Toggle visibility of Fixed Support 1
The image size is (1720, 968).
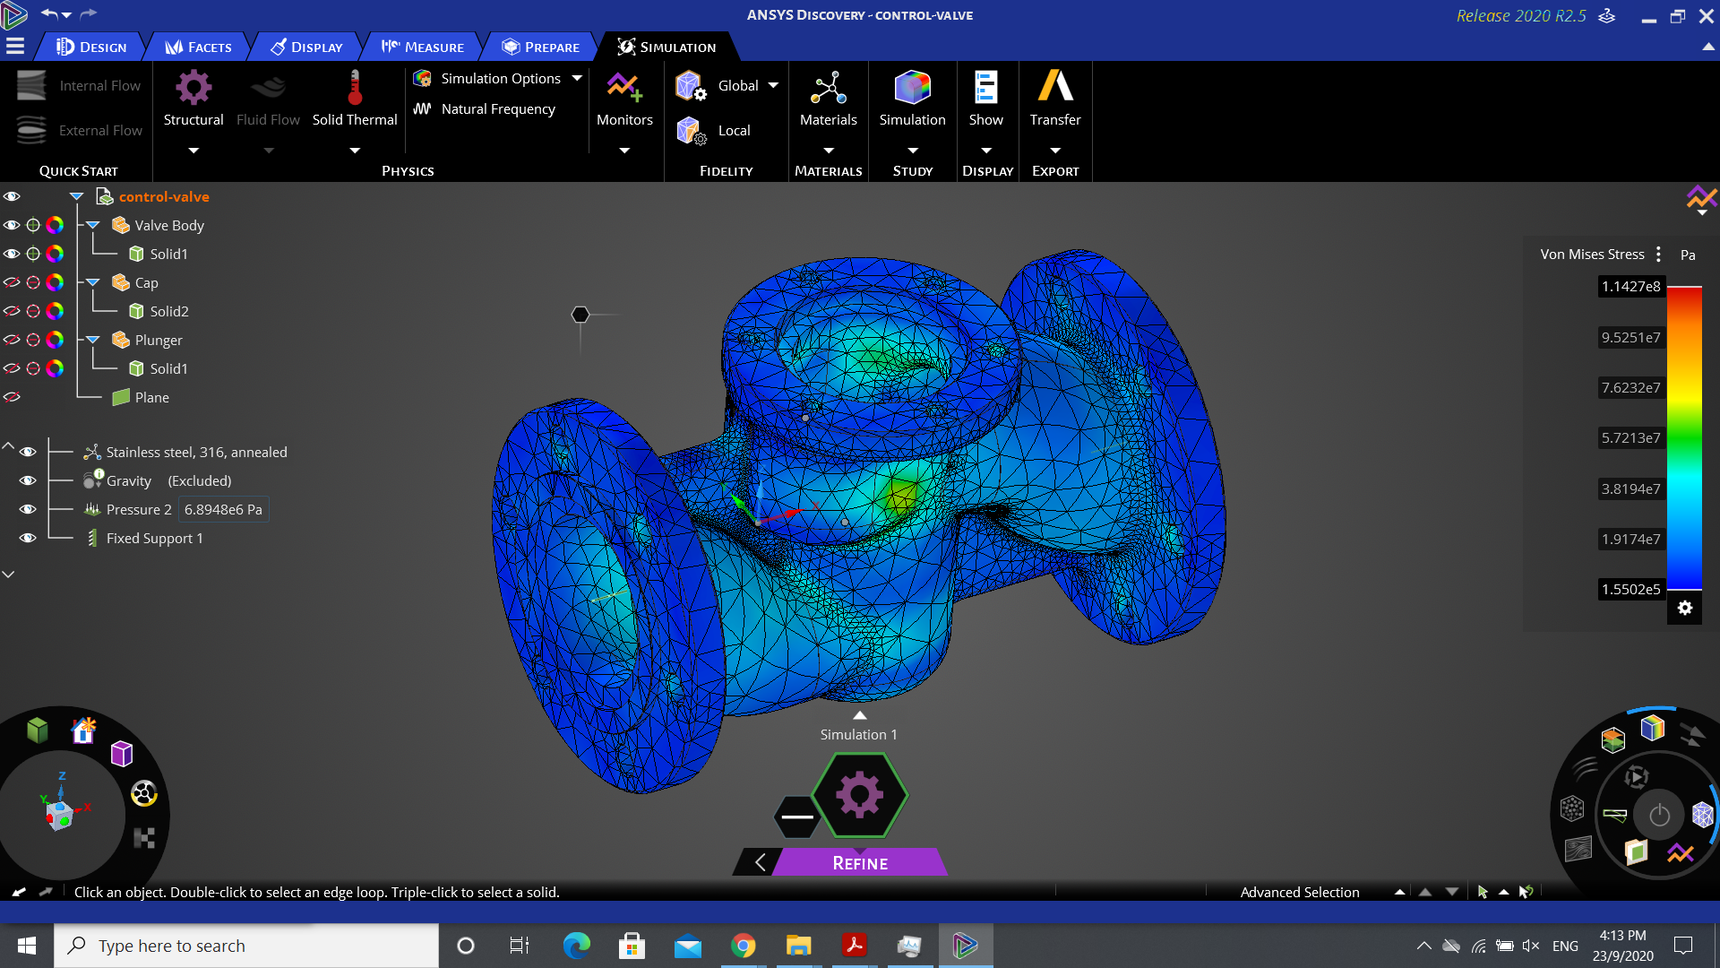[x=27, y=538]
